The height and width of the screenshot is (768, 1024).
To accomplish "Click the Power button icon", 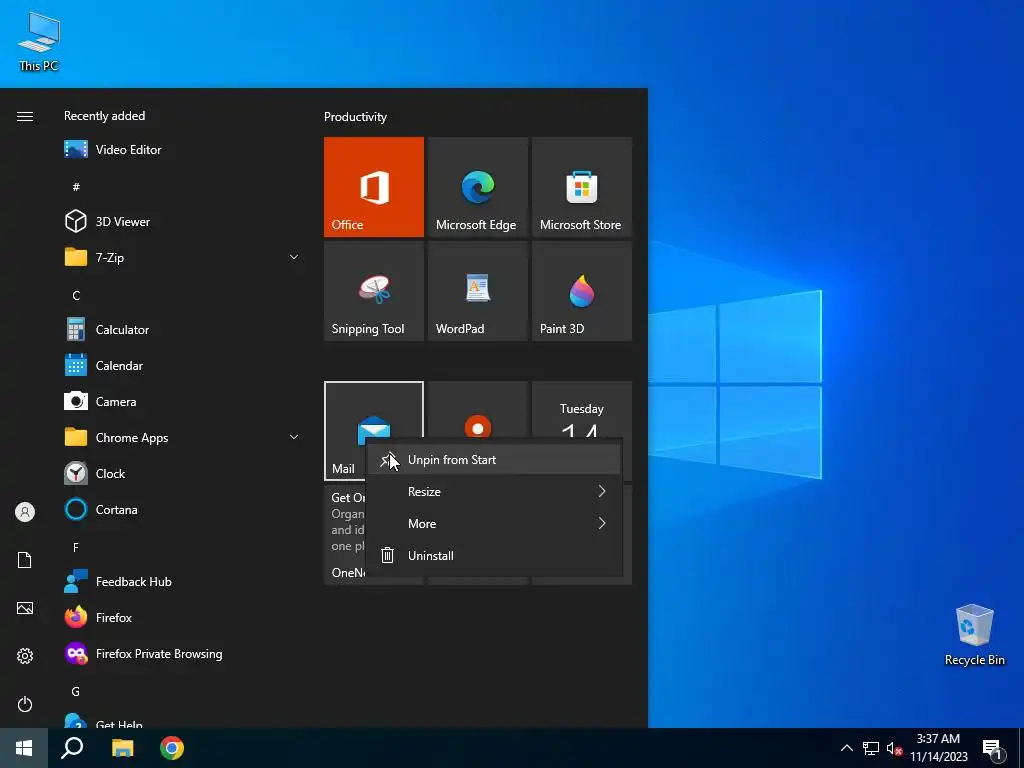I will point(25,704).
